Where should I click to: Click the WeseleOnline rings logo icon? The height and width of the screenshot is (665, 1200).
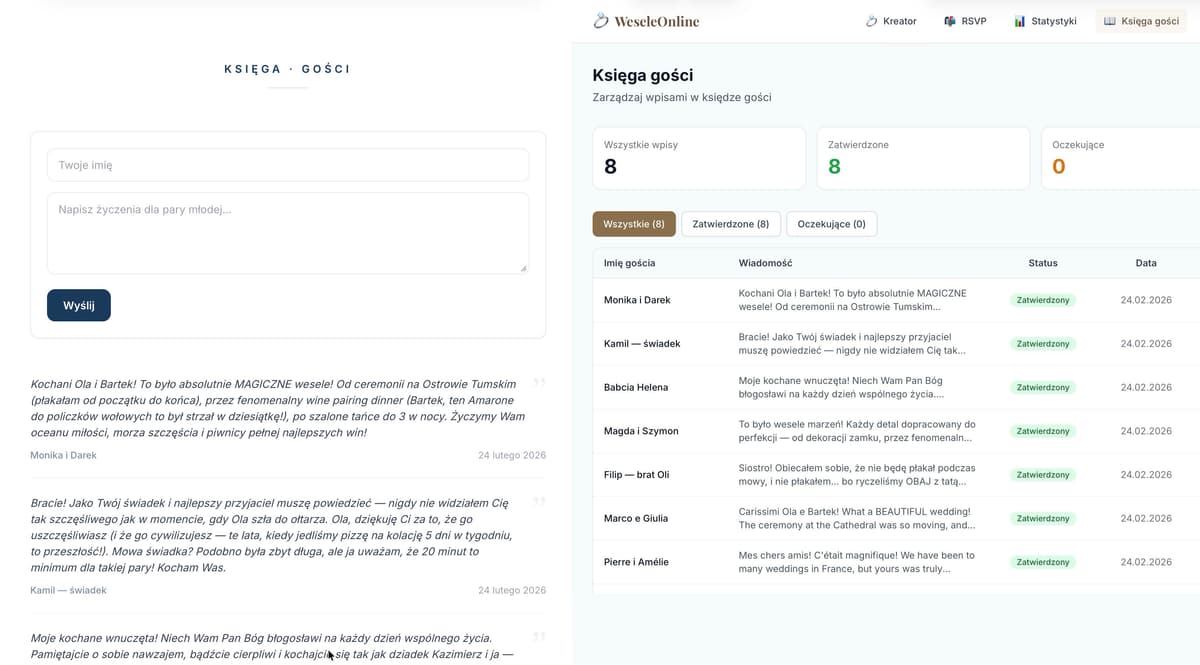(599, 19)
